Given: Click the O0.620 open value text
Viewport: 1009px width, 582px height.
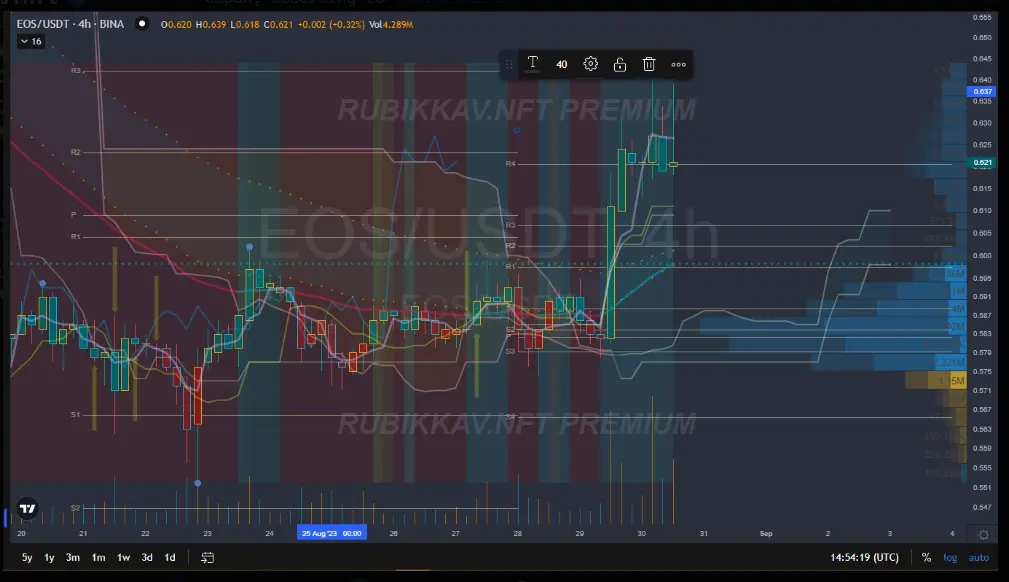Looking at the screenshot, I should tap(176, 24).
